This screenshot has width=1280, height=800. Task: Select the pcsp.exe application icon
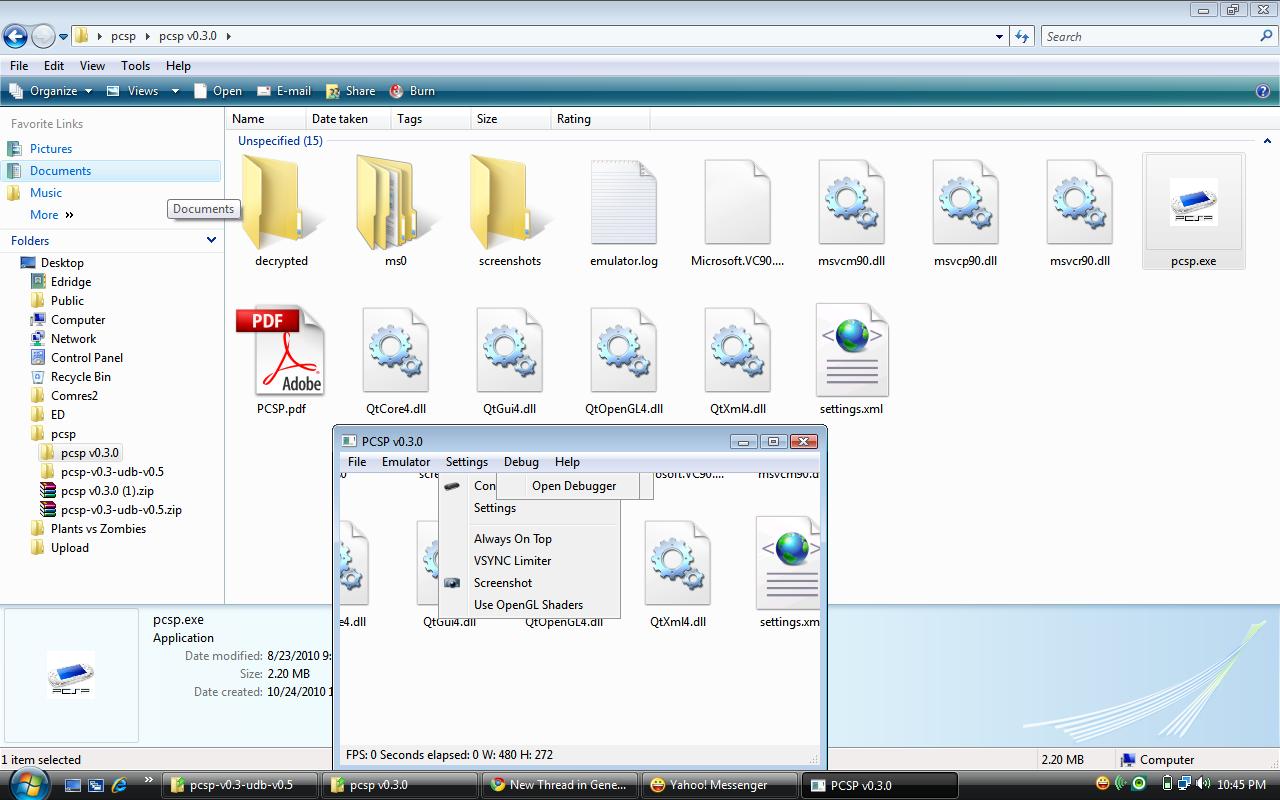[x=1193, y=203]
